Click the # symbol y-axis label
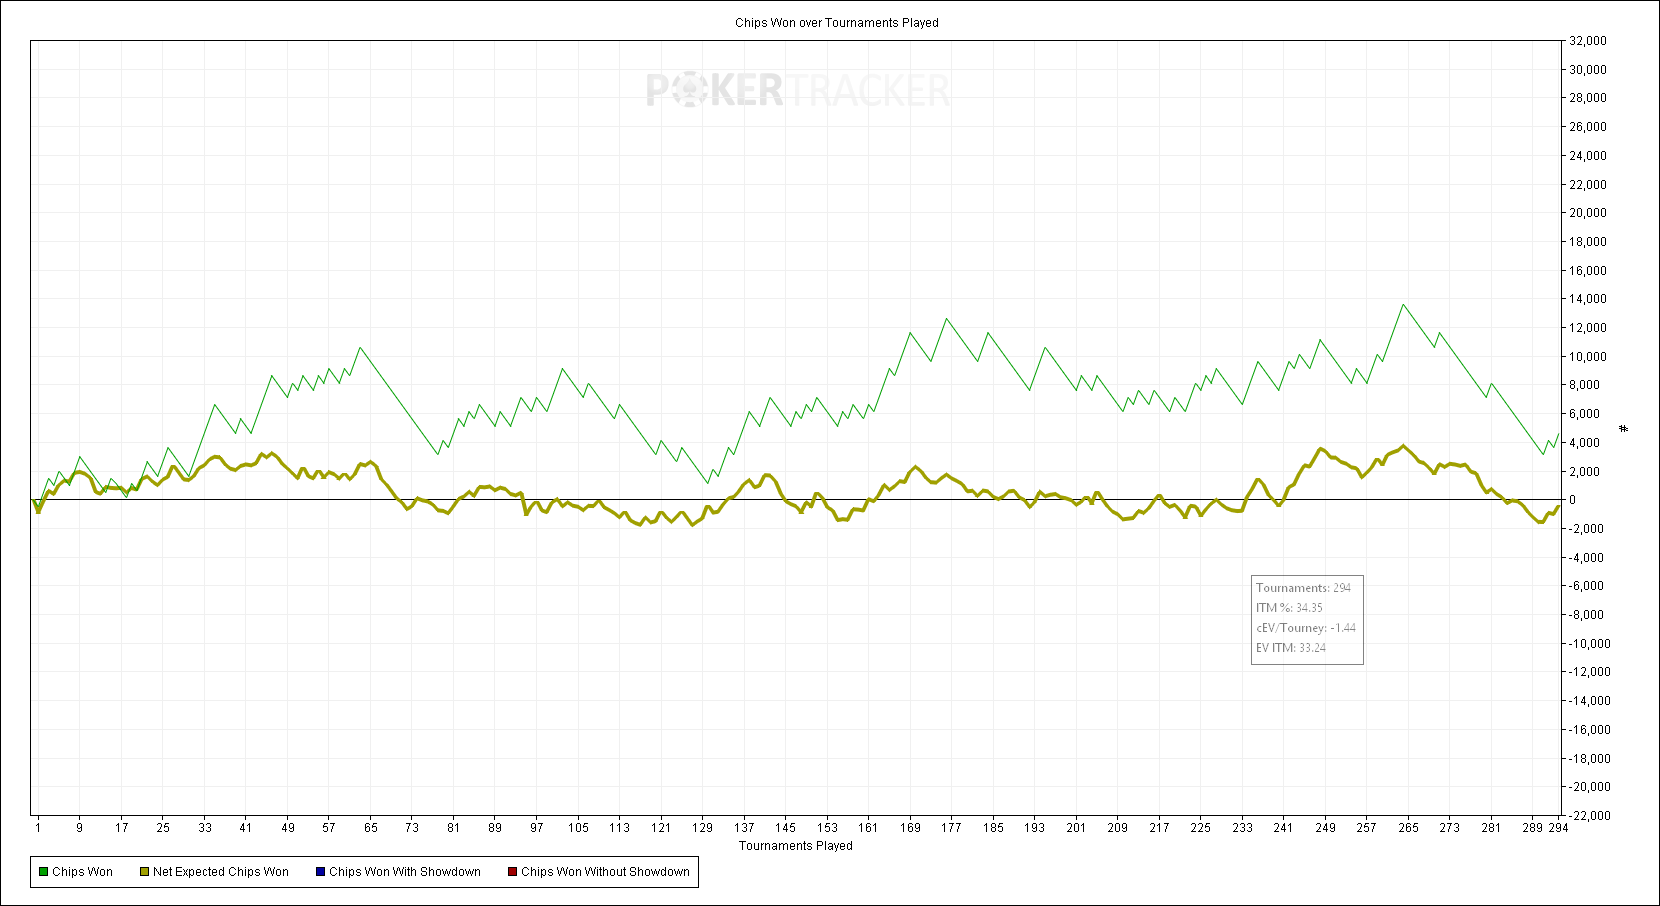Viewport: 1660px width, 906px height. click(1623, 429)
